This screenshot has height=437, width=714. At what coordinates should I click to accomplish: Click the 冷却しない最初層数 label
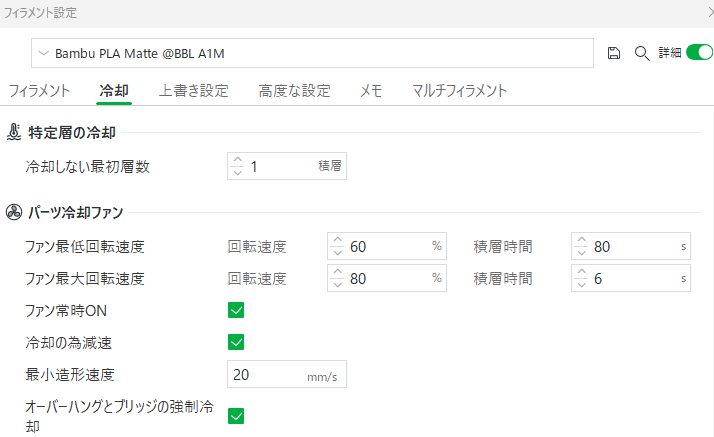point(87,167)
